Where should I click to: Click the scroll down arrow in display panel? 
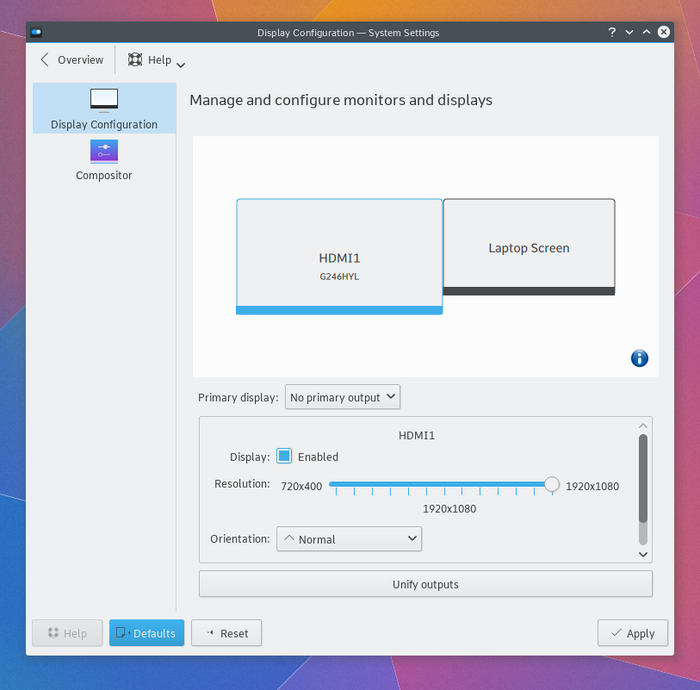pyautogui.click(x=643, y=554)
